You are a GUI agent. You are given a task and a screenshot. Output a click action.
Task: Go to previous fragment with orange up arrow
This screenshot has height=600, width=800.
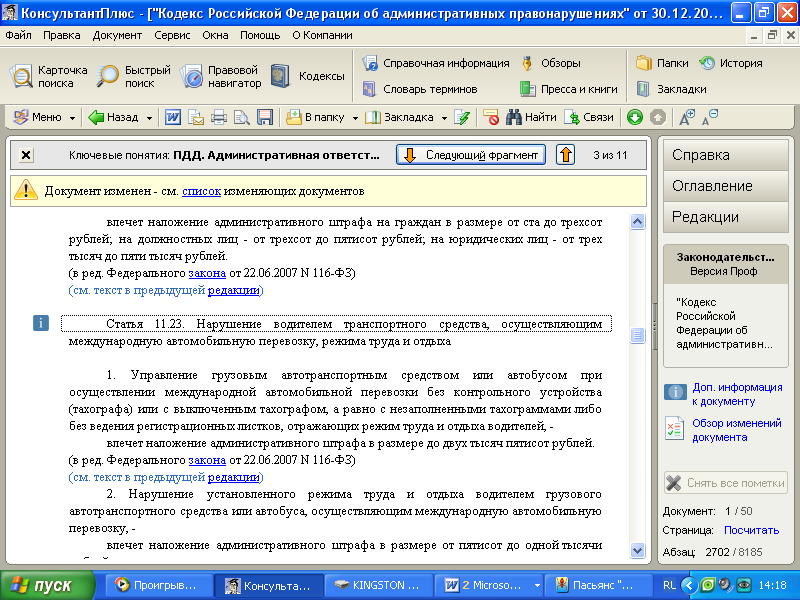(565, 155)
